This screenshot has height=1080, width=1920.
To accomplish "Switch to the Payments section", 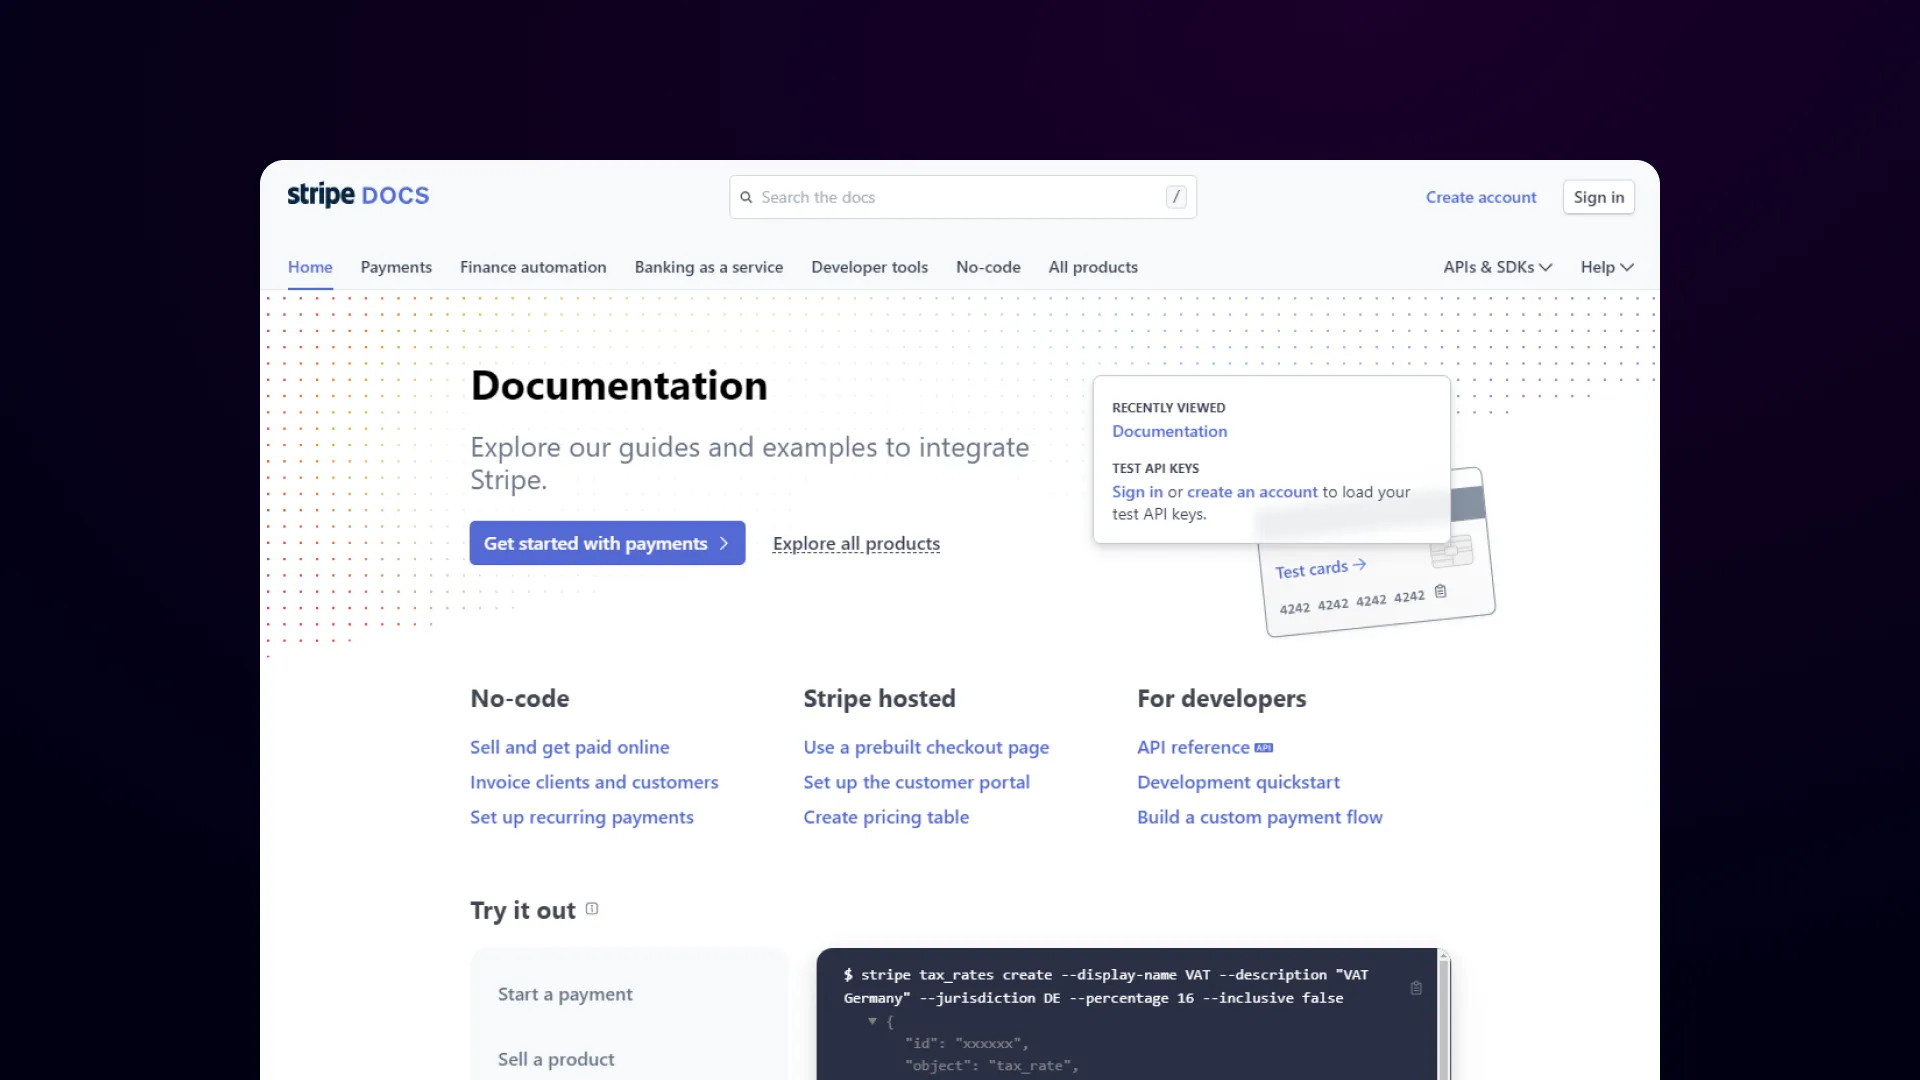I will tap(395, 267).
